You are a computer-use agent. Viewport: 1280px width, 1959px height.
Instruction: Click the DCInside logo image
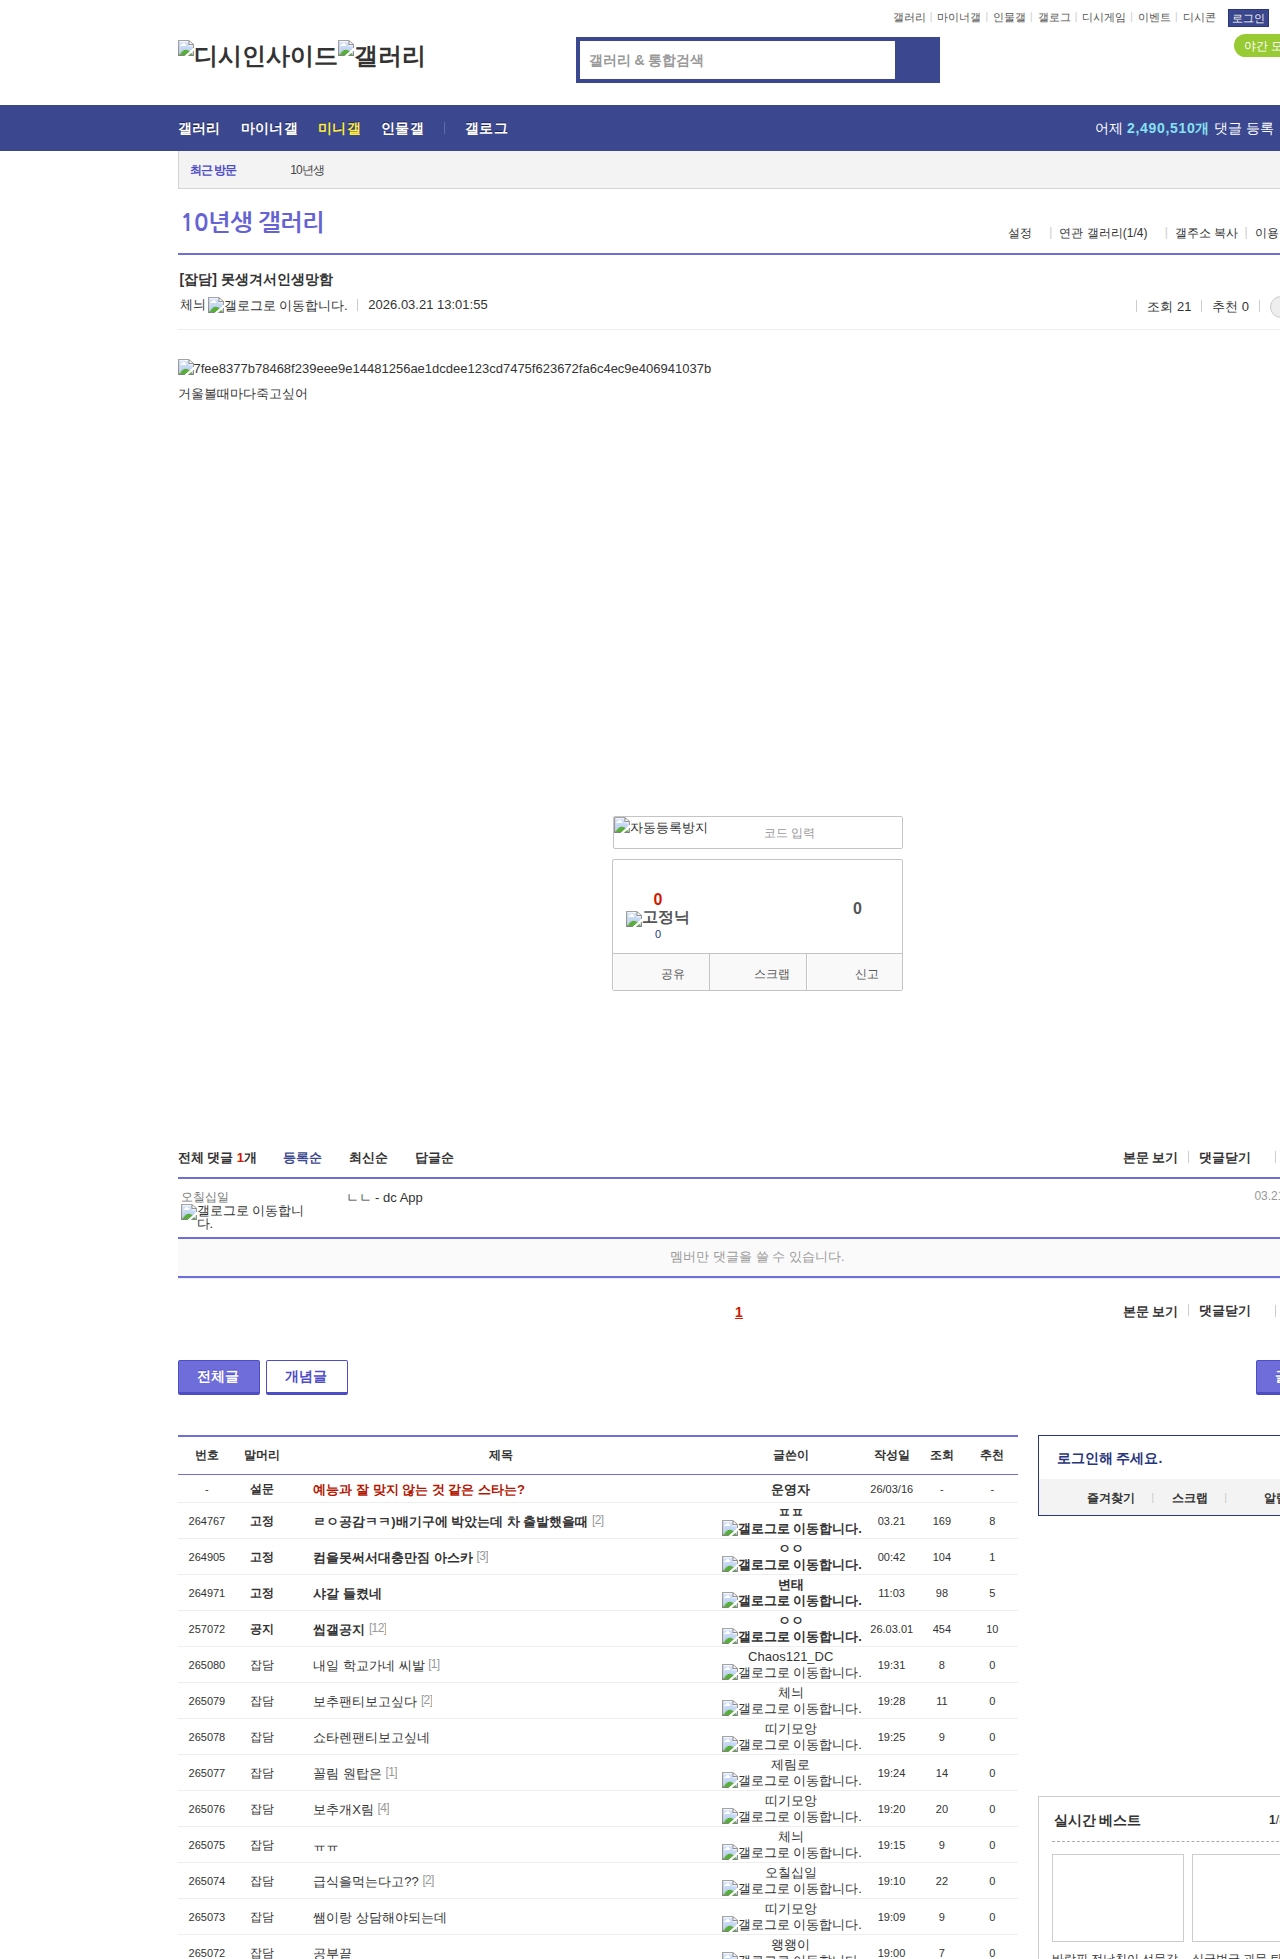[x=257, y=56]
